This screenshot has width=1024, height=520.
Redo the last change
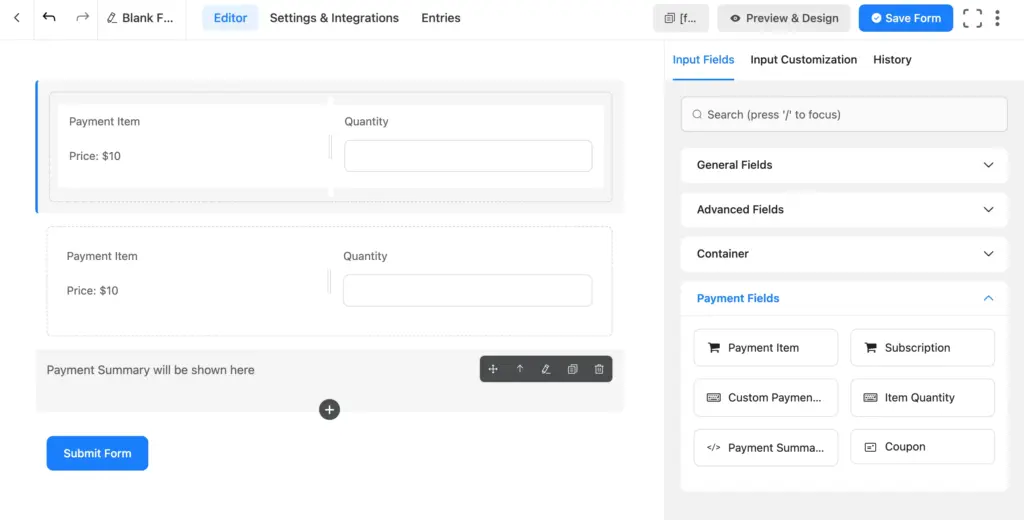[x=82, y=17]
